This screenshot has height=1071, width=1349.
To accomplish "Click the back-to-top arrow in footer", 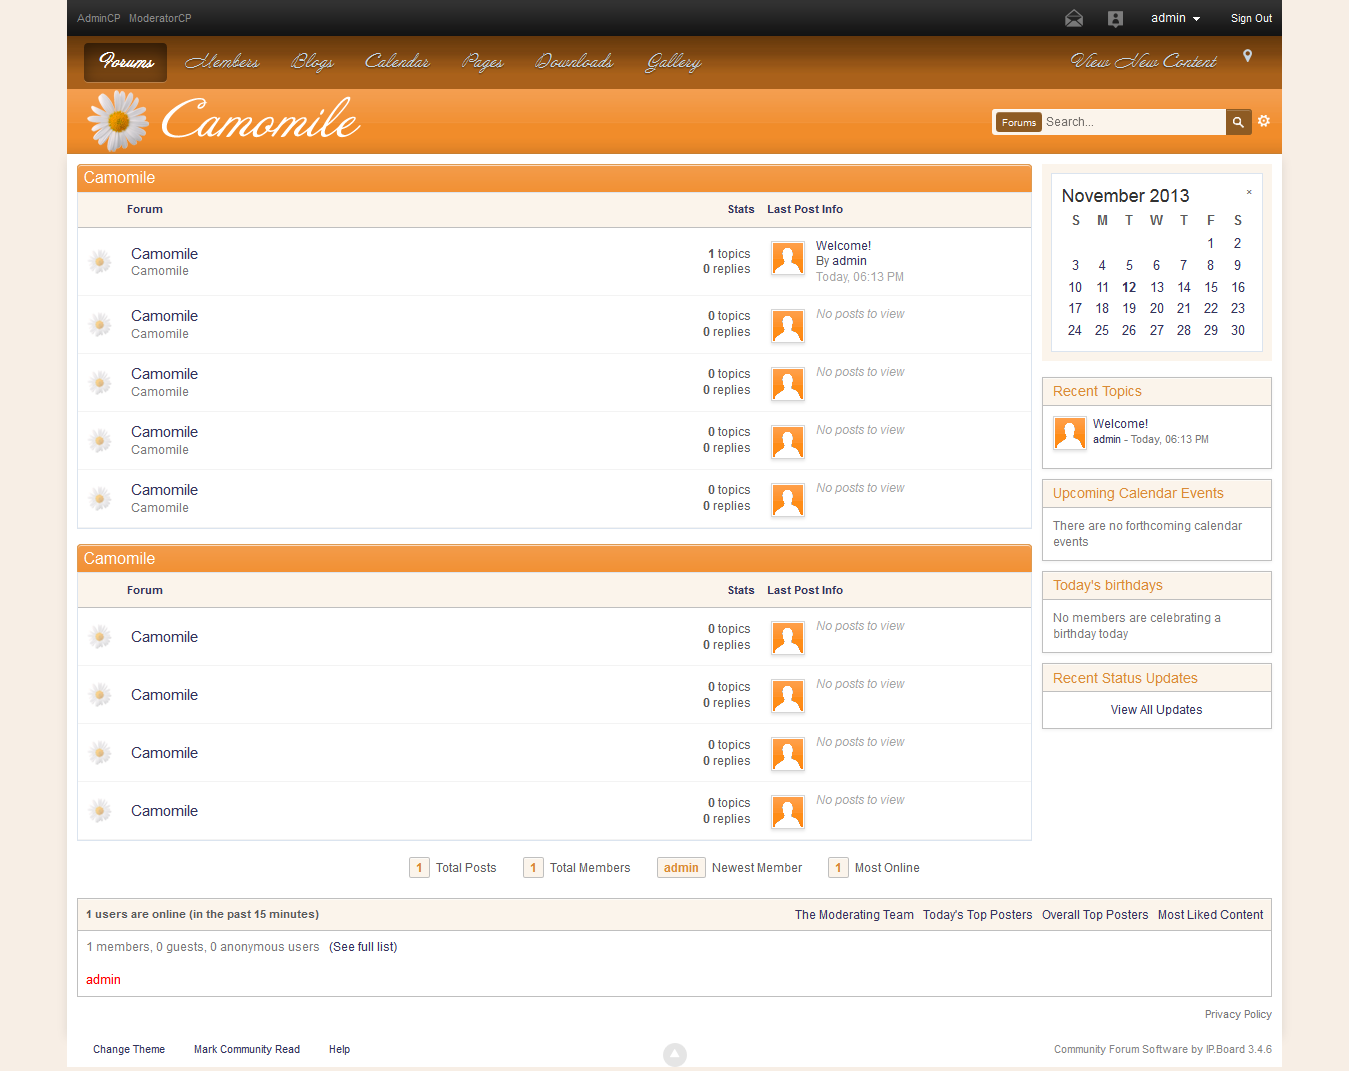I will tap(675, 1054).
